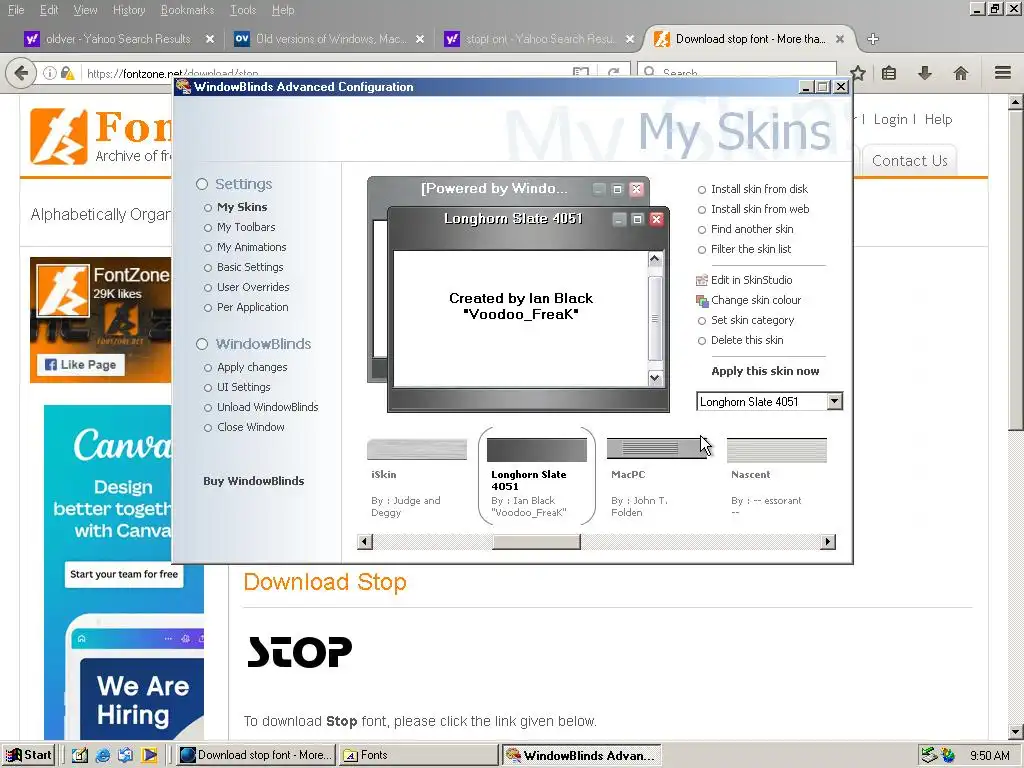Select Install skin from web
This screenshot has width=1024, height=768.
[x=760, y=209]
